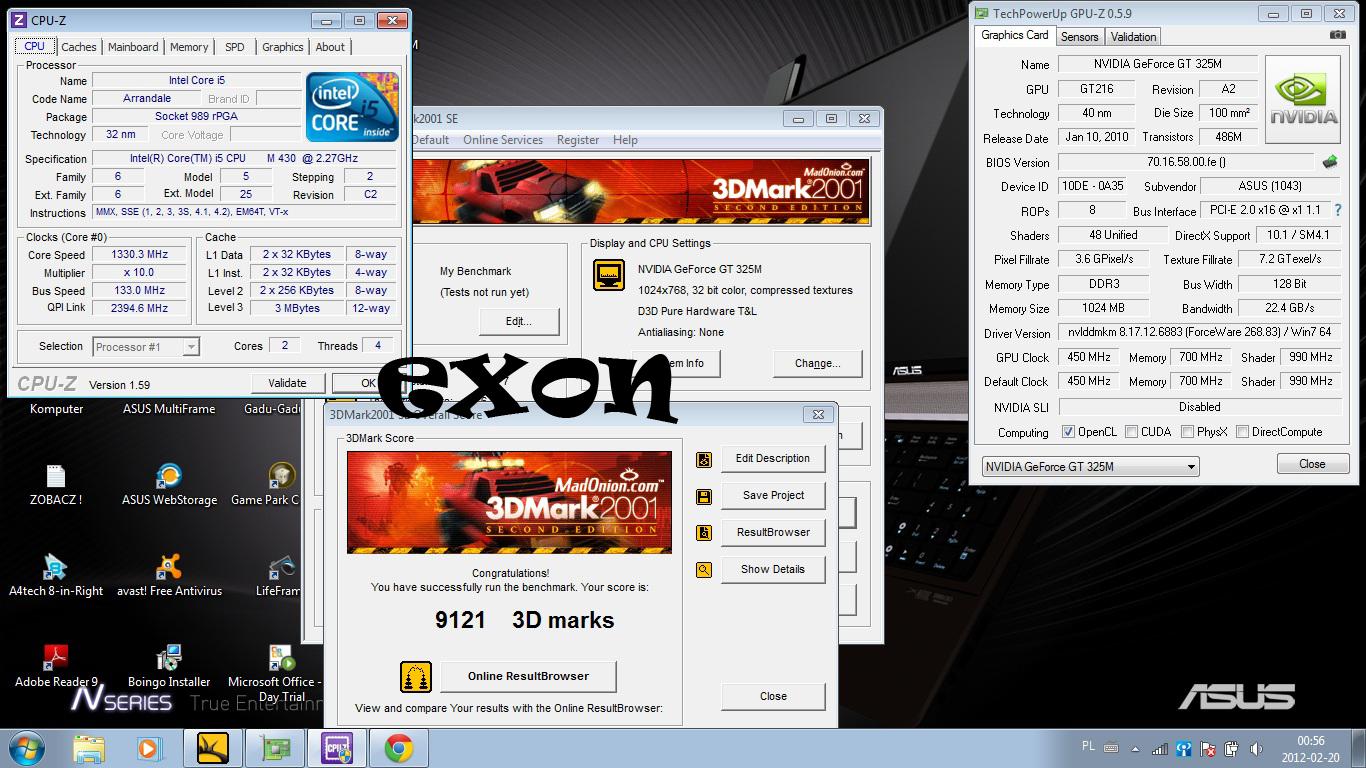This screenshot has width=1366, height=768.
Task: Click the Edit Description button
Action: [773, 459]
